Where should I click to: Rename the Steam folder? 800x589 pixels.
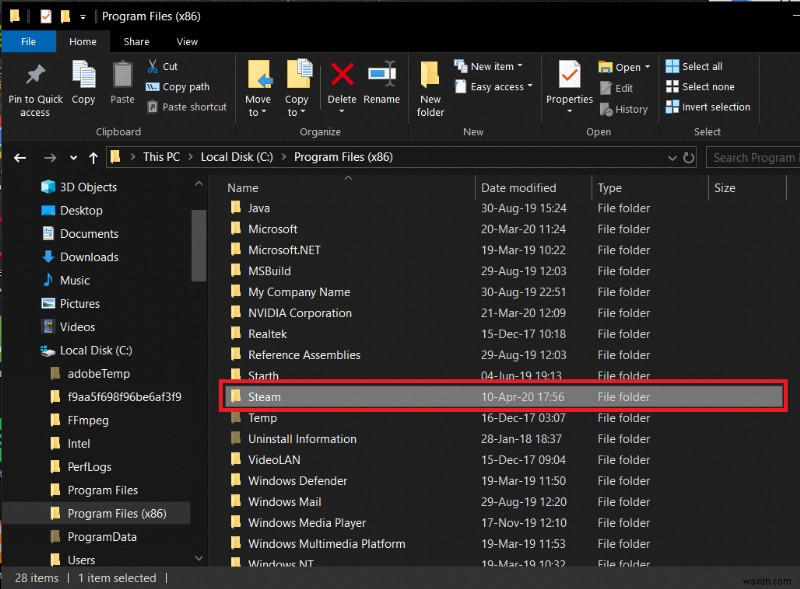coord(383,90)
